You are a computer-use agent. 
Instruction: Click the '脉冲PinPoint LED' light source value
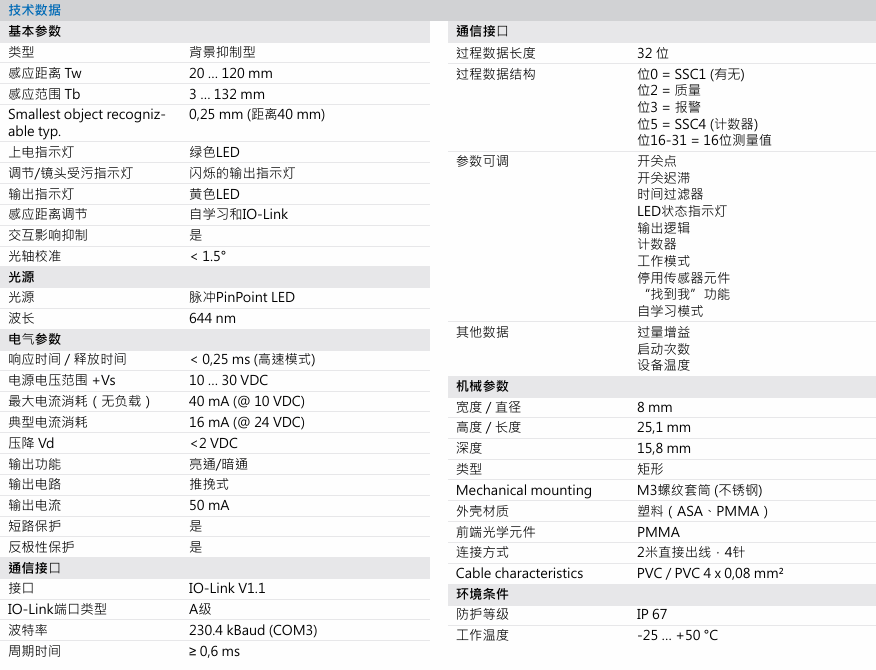pos(242,297)
